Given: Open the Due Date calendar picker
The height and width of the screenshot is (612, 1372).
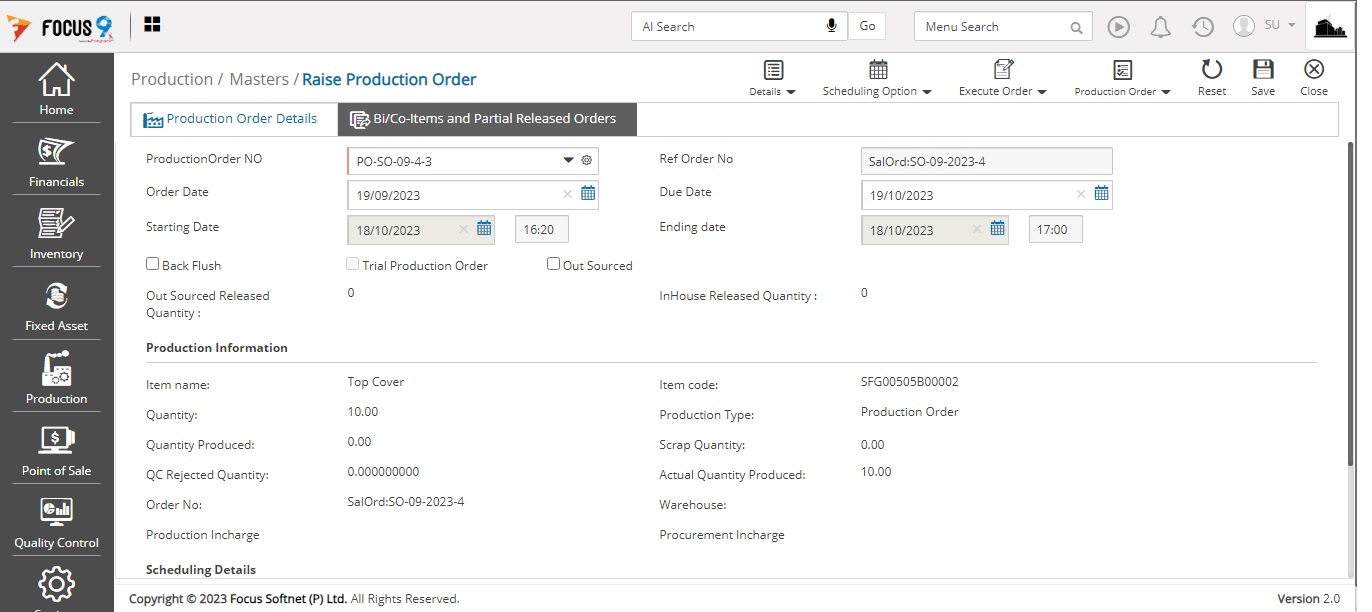Looking at the screenshot, I should [1101, 194].
